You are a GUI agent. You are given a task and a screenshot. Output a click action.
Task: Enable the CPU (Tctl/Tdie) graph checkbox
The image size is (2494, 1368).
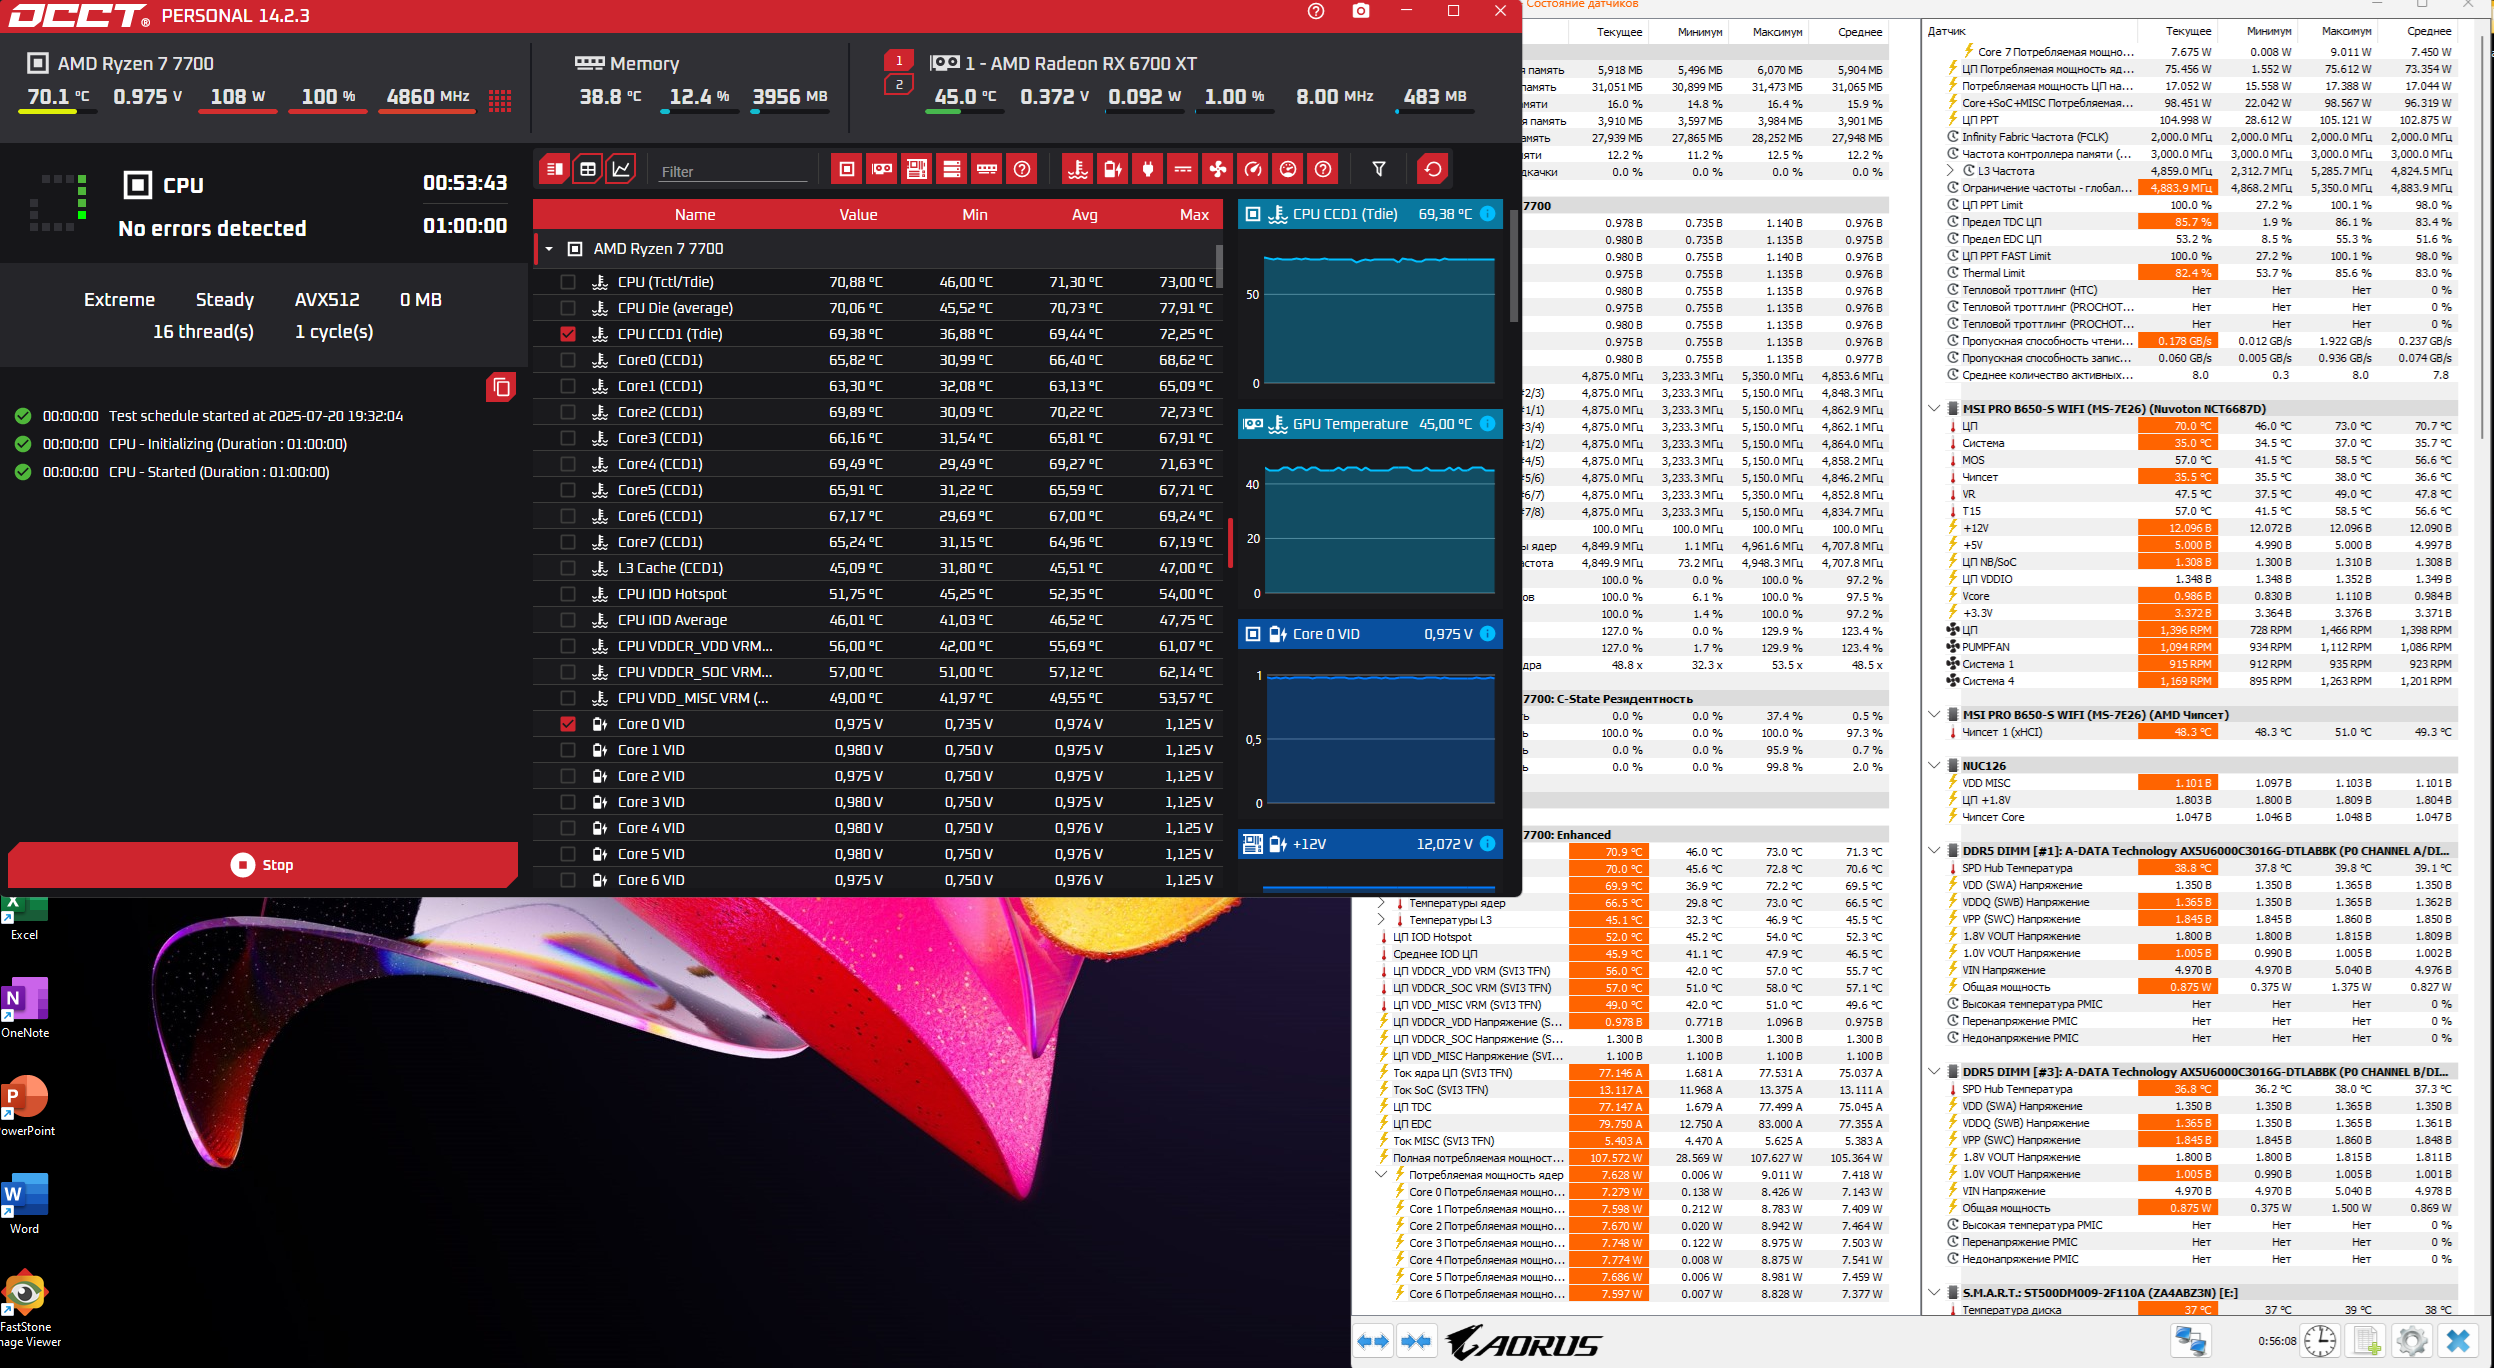tap(568, 282)
